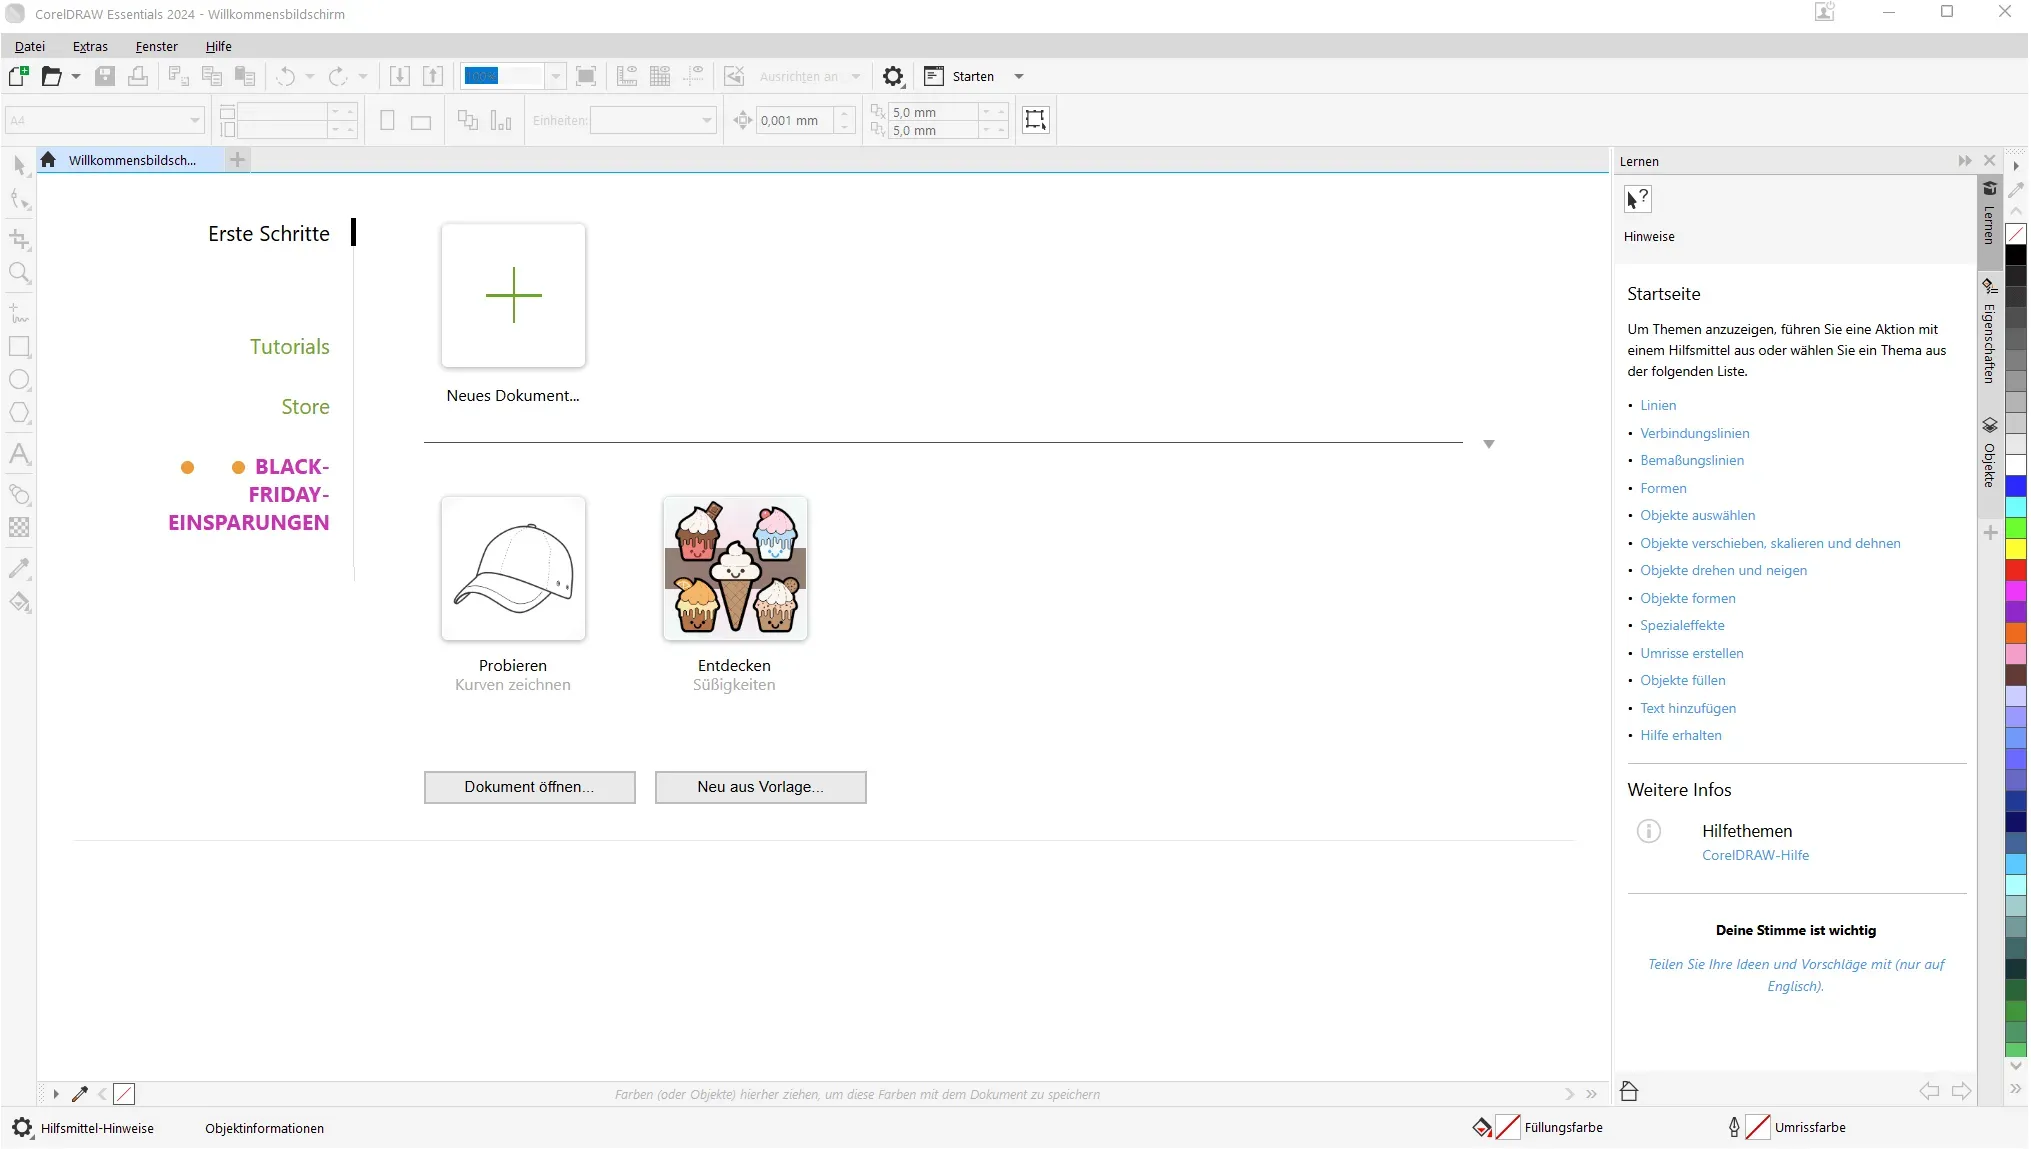Add a new tab with plus button
Screen dimensions: 2031x1149
[x=237, y=160]
